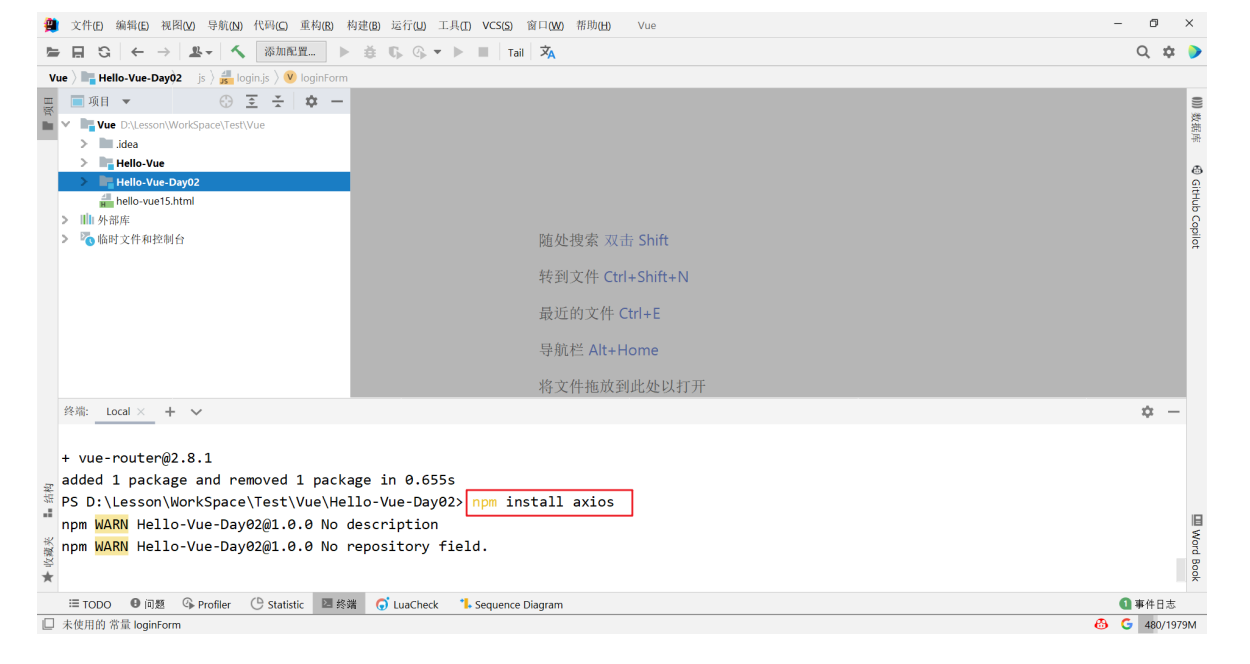1250x664 pixels.
Task: Select the Local terminal tab
Action: (x=118, y=412)
